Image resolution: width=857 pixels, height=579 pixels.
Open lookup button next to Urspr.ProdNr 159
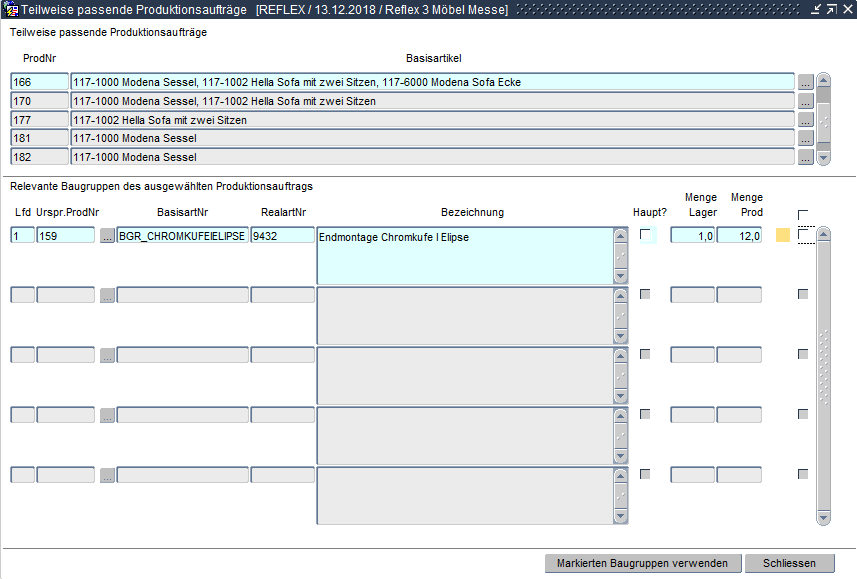click(x=107, y=236)
